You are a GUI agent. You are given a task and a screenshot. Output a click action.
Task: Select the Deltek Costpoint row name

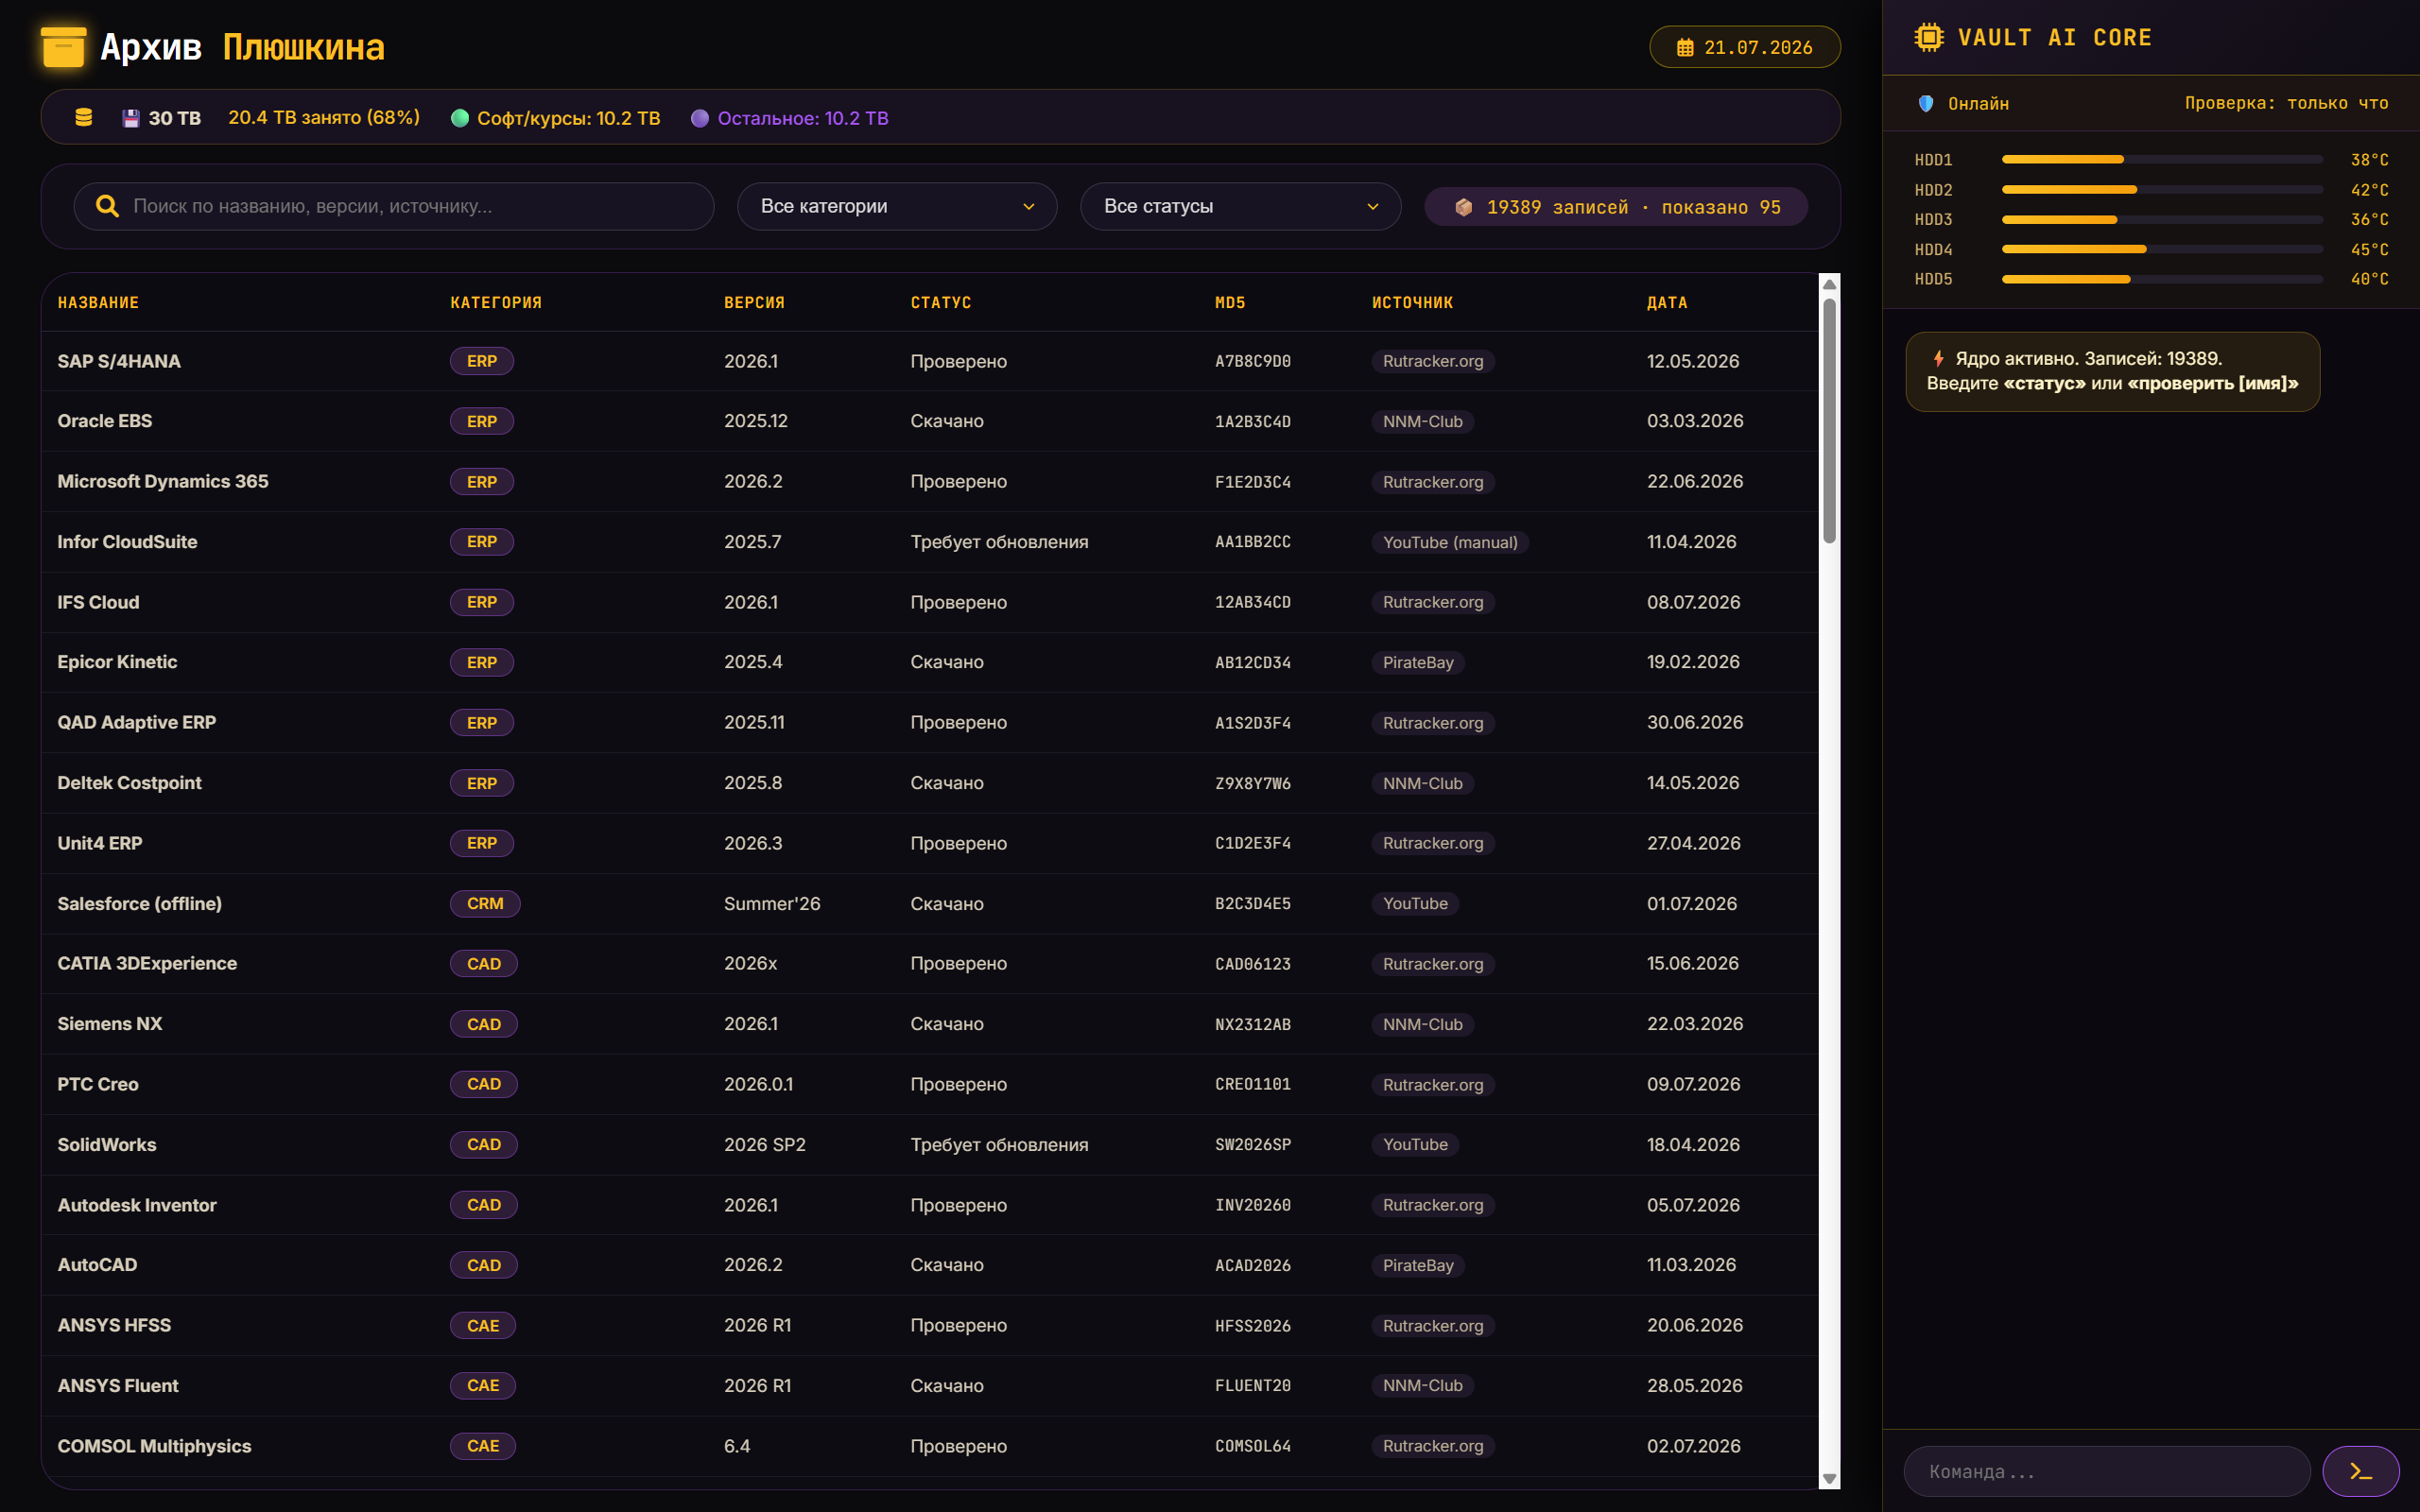coord(130,782)
